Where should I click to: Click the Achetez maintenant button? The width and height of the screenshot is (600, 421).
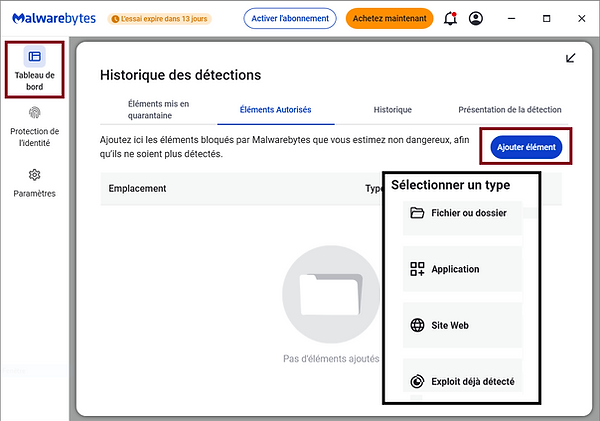click(390, 18)
